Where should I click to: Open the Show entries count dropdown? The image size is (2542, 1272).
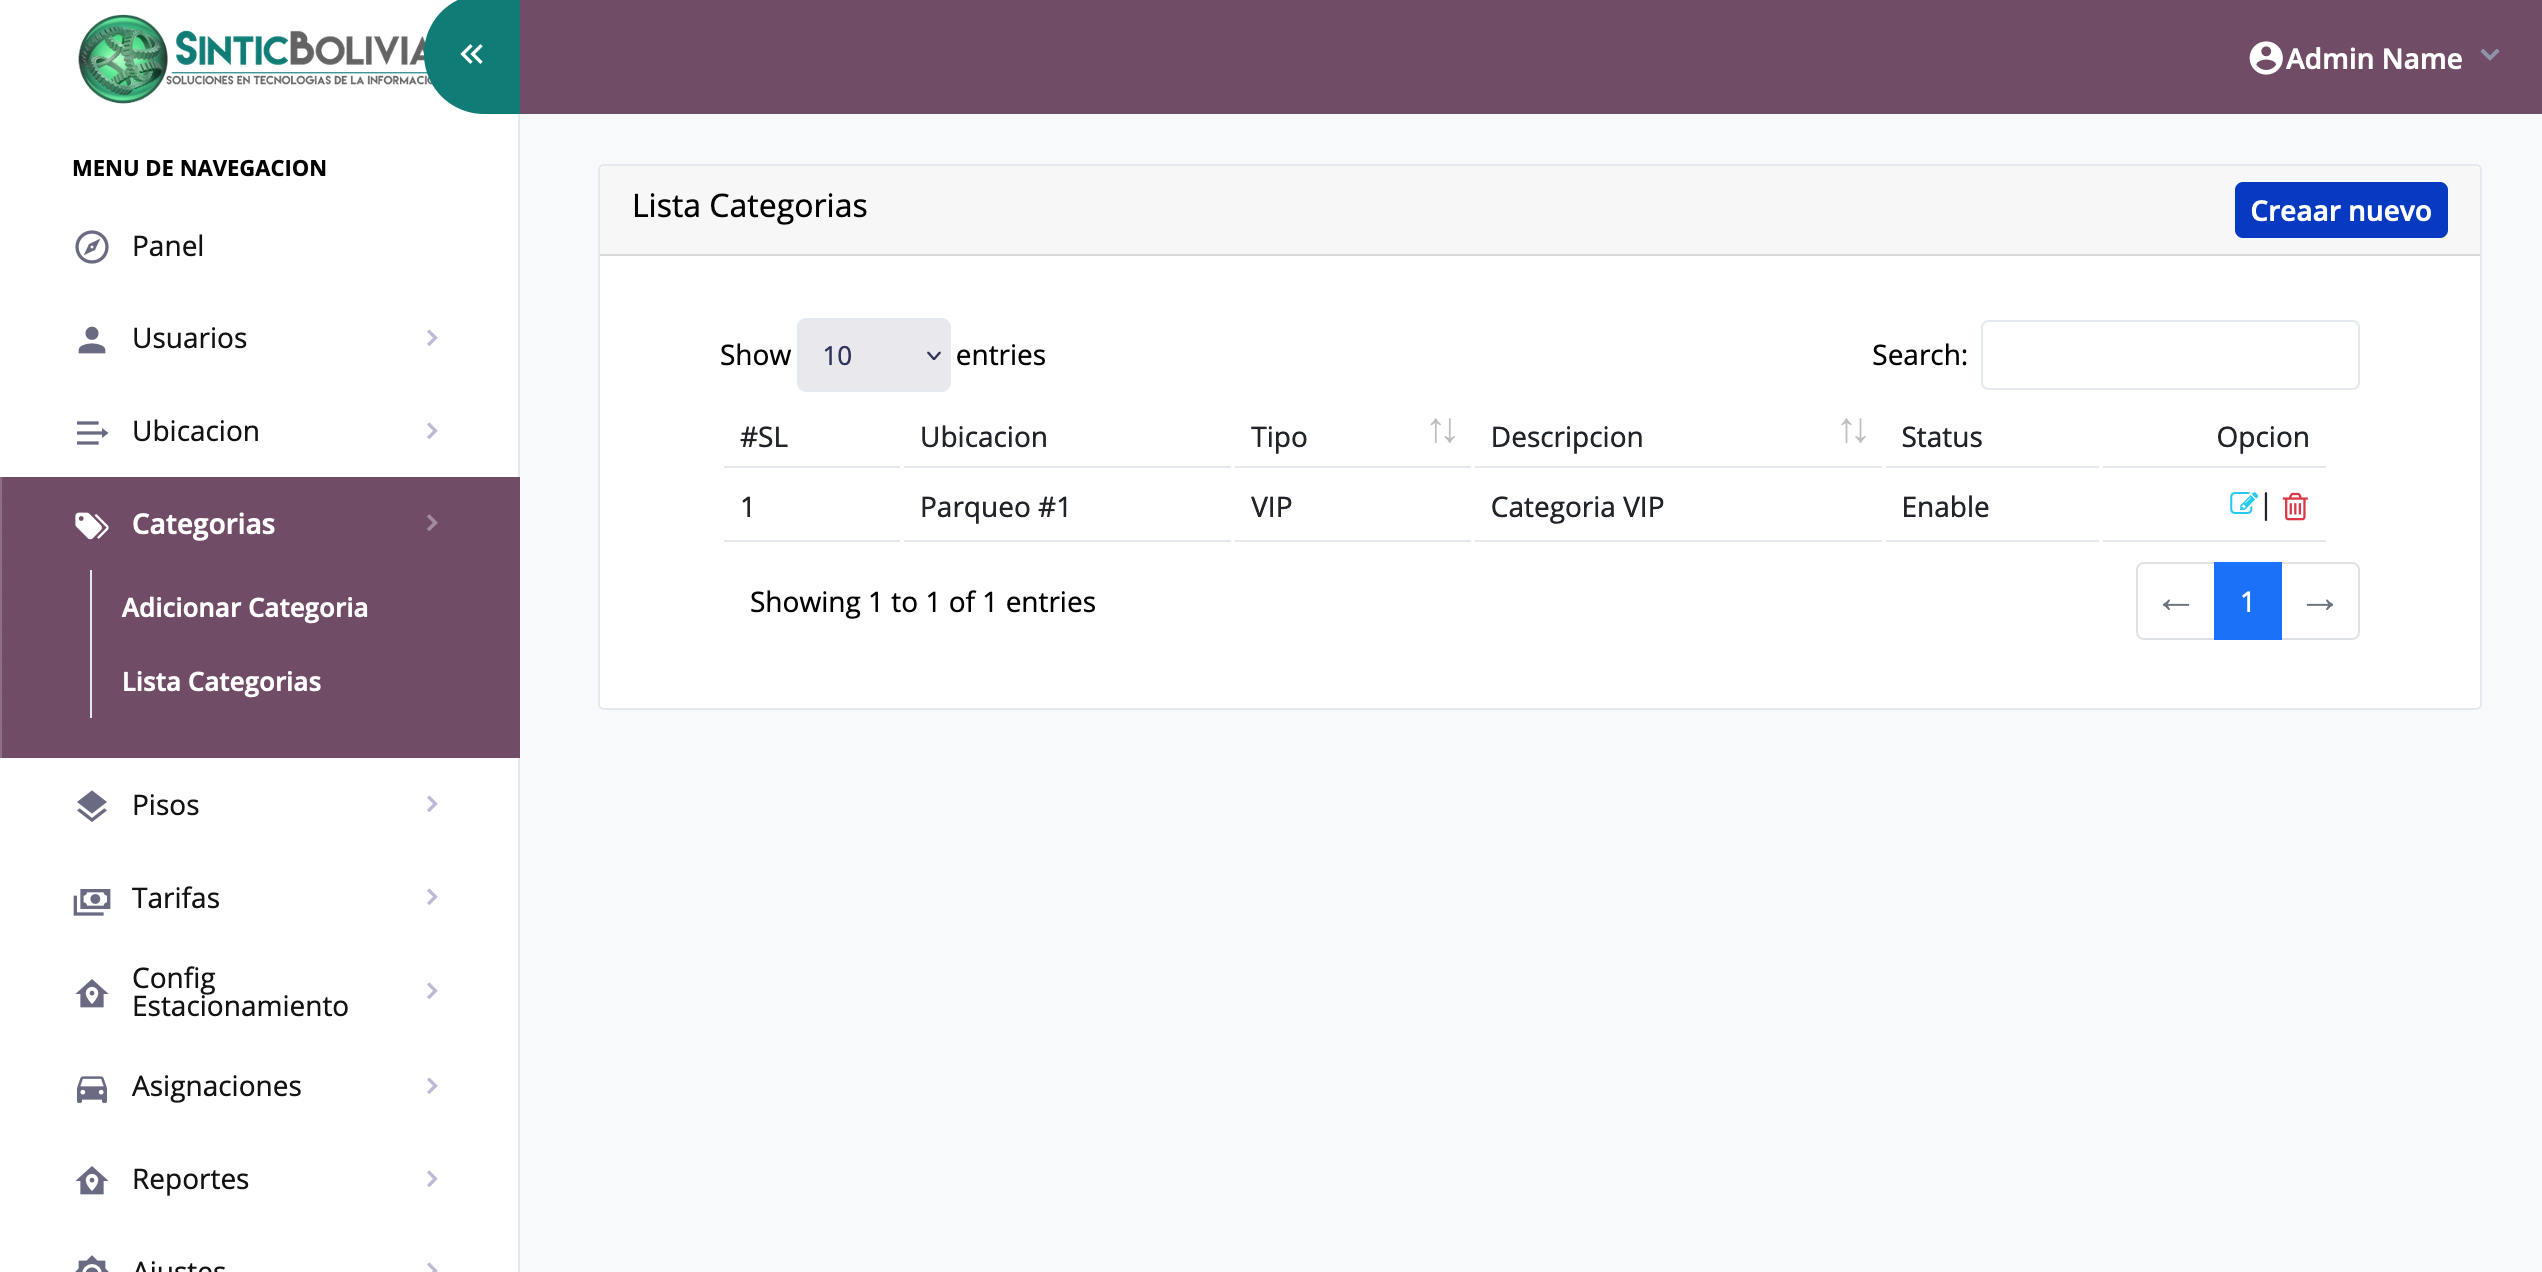[873, 355]
